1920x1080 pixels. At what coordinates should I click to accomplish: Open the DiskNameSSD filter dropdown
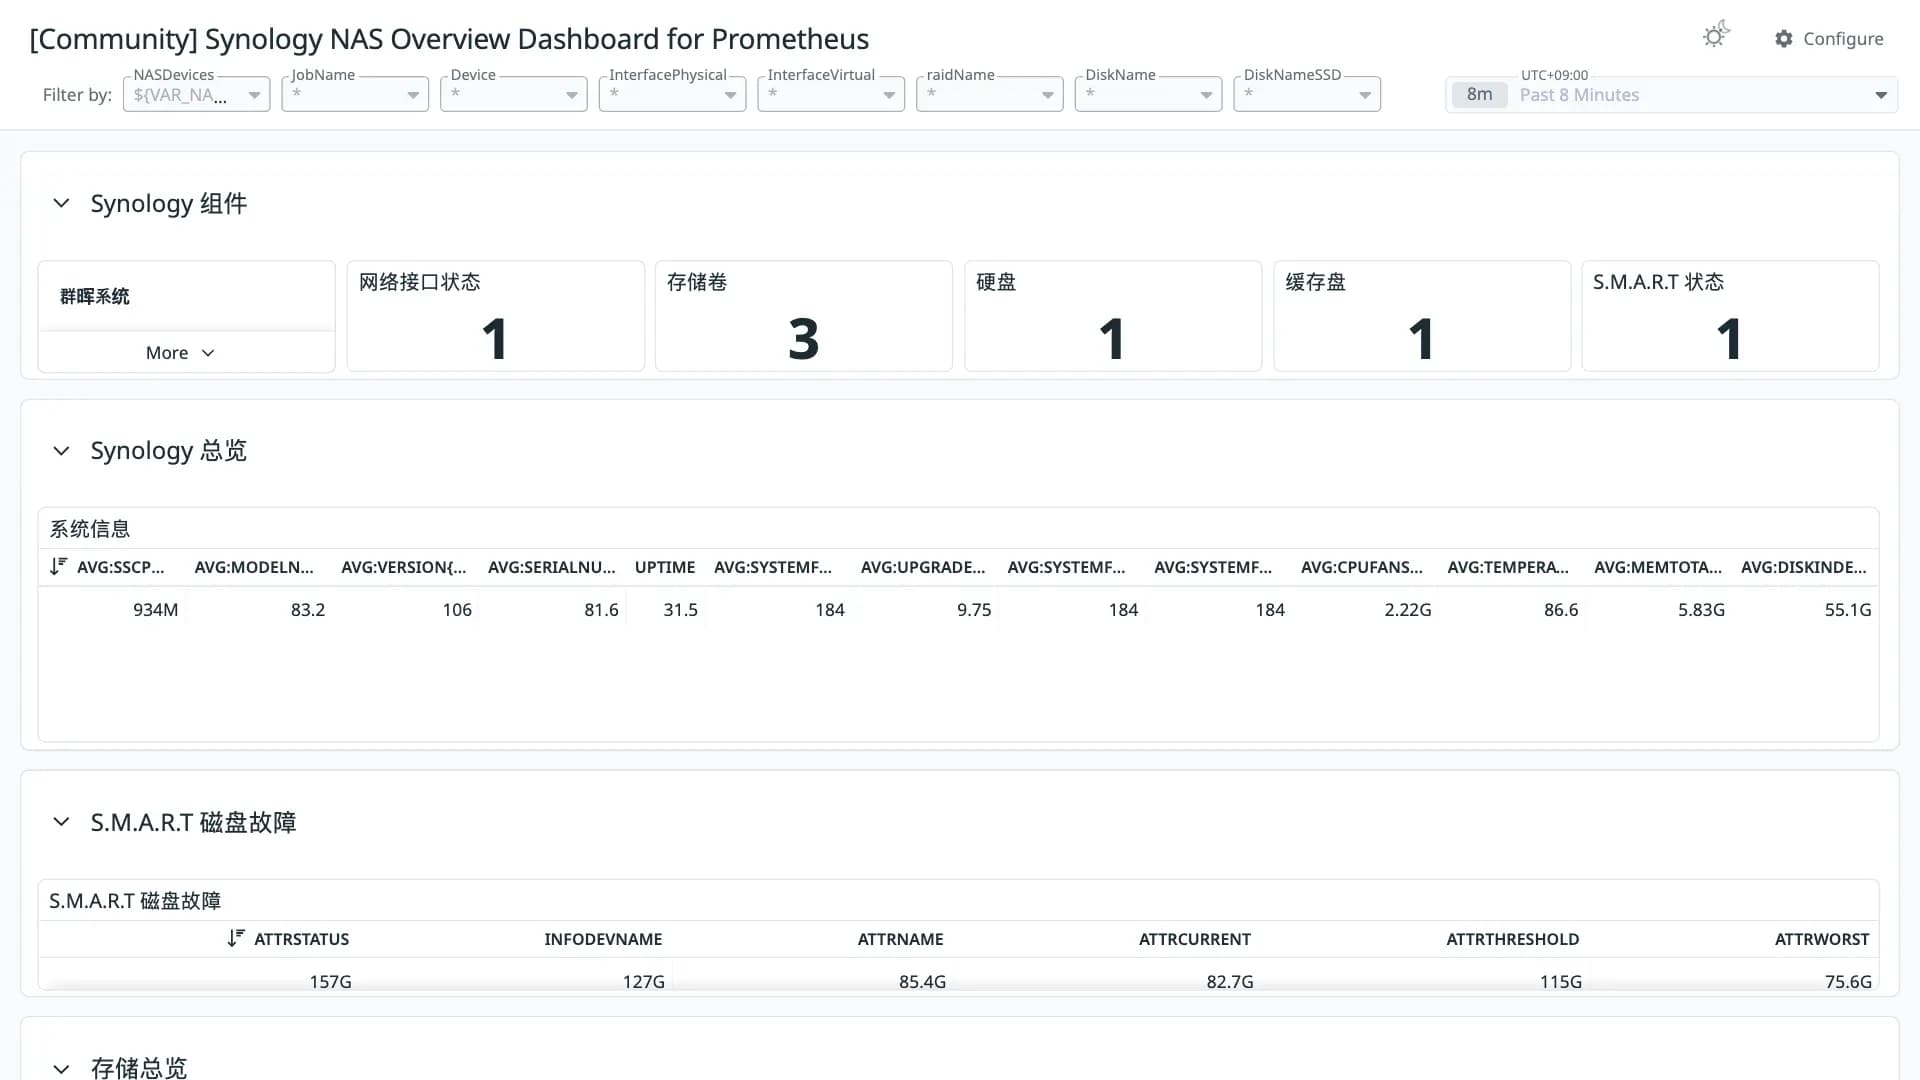[x=1307, y=94]
